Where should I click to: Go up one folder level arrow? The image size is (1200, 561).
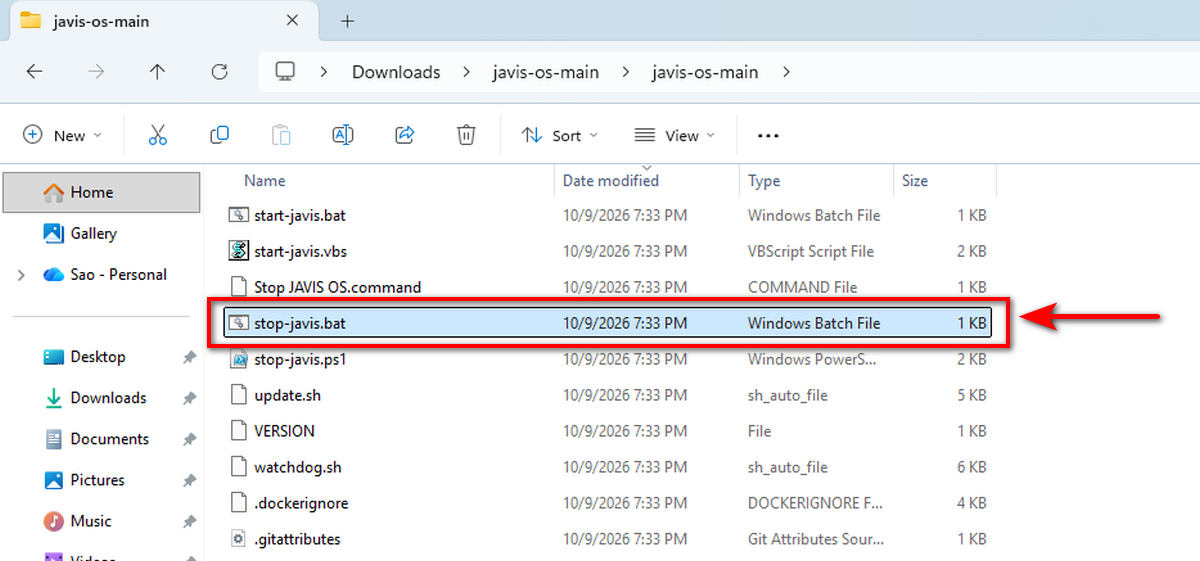157,72
